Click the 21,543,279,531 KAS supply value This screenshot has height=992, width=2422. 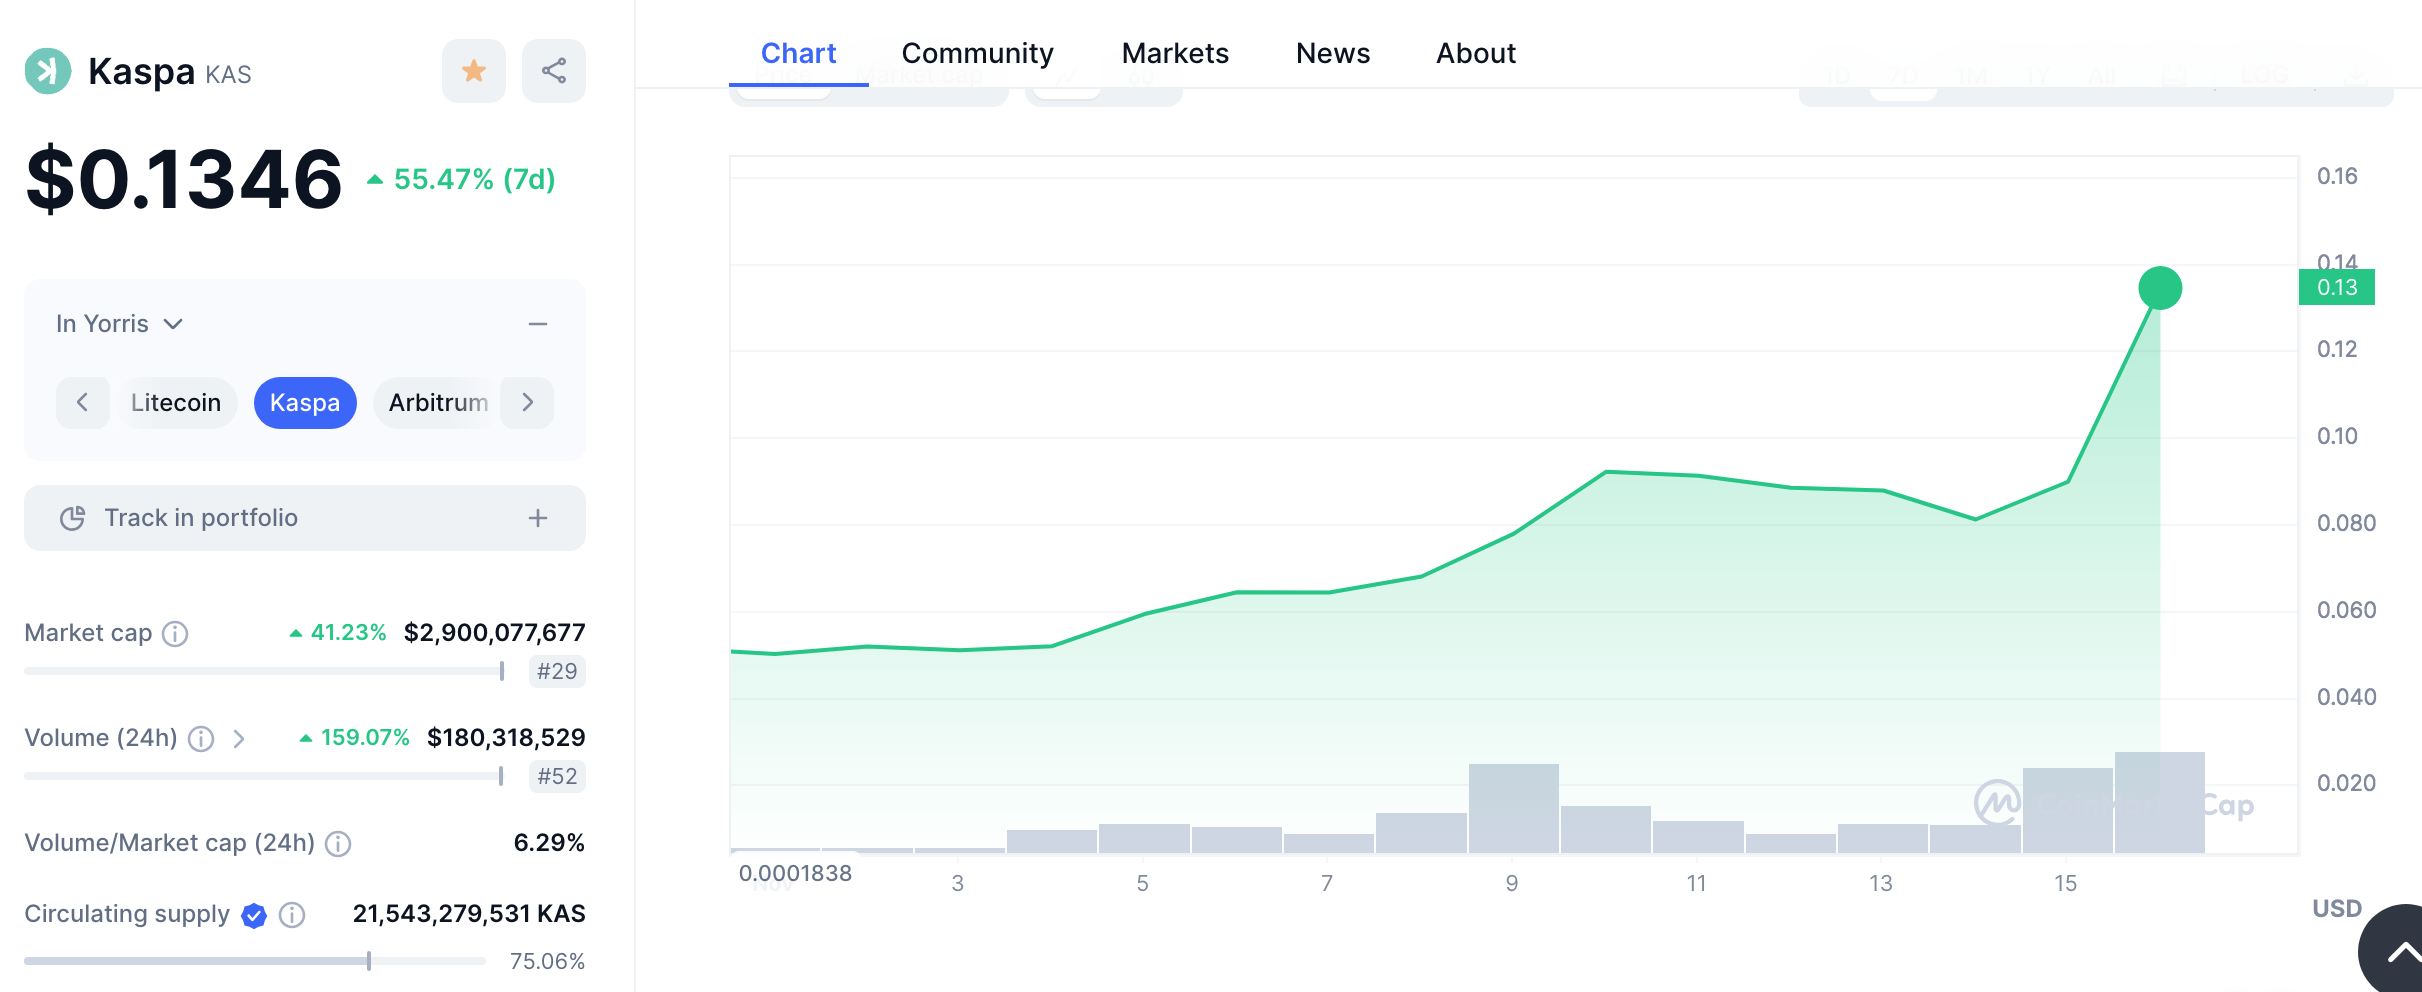(x=469, y=914)
